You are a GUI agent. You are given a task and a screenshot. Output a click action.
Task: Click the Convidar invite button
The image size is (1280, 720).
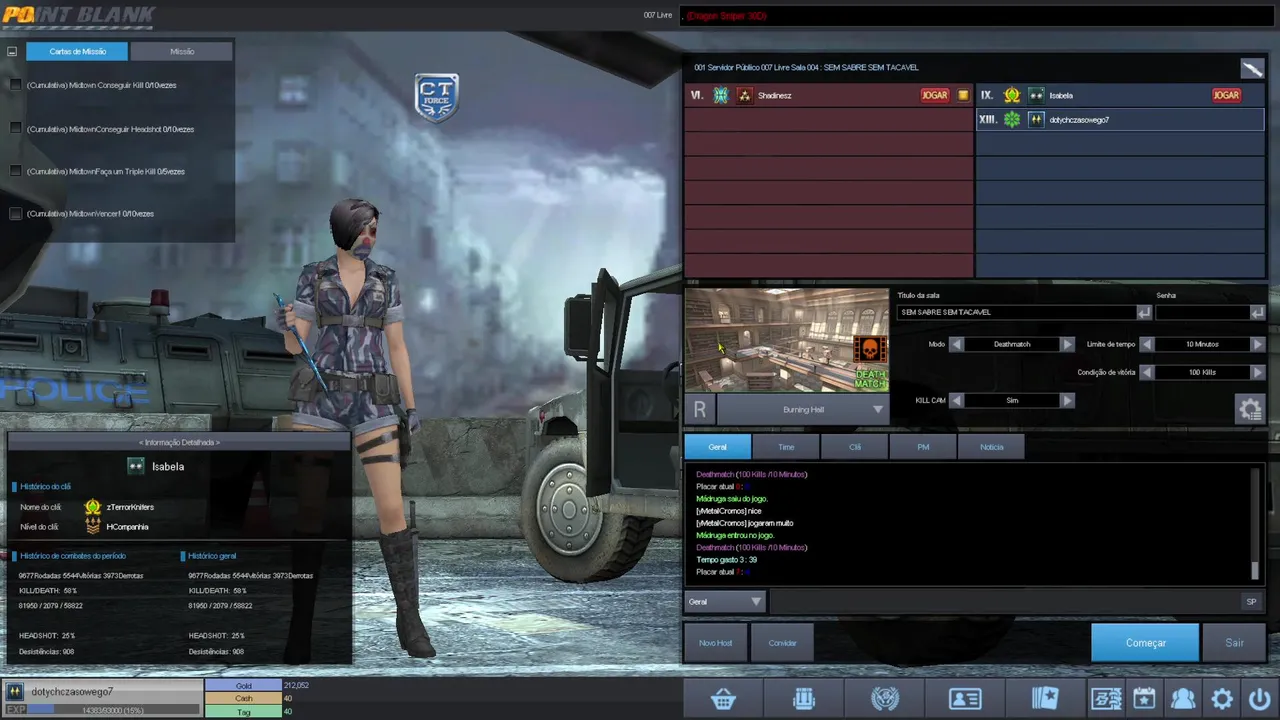pyautogui.click(x=782, y=643)
